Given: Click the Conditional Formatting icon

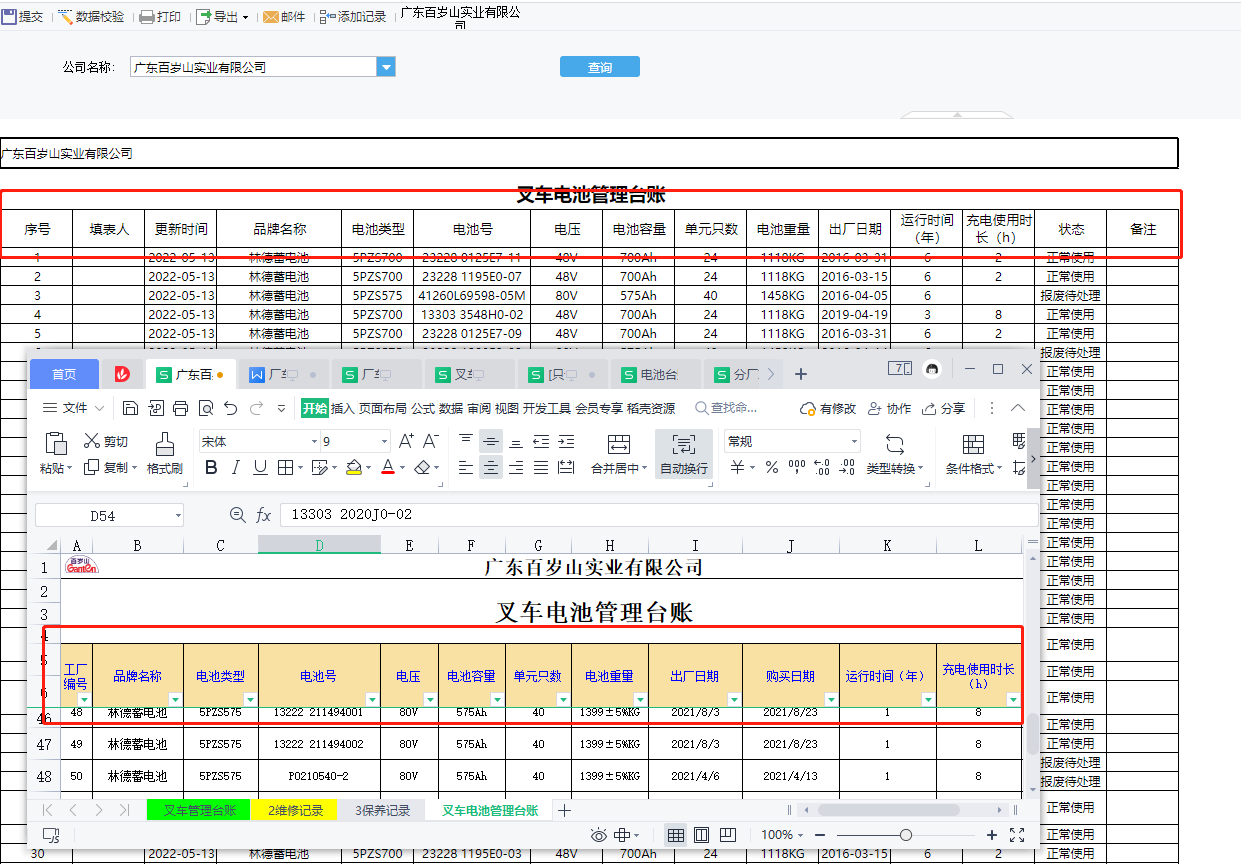Looking at the screenshot, I should point(973,444).
